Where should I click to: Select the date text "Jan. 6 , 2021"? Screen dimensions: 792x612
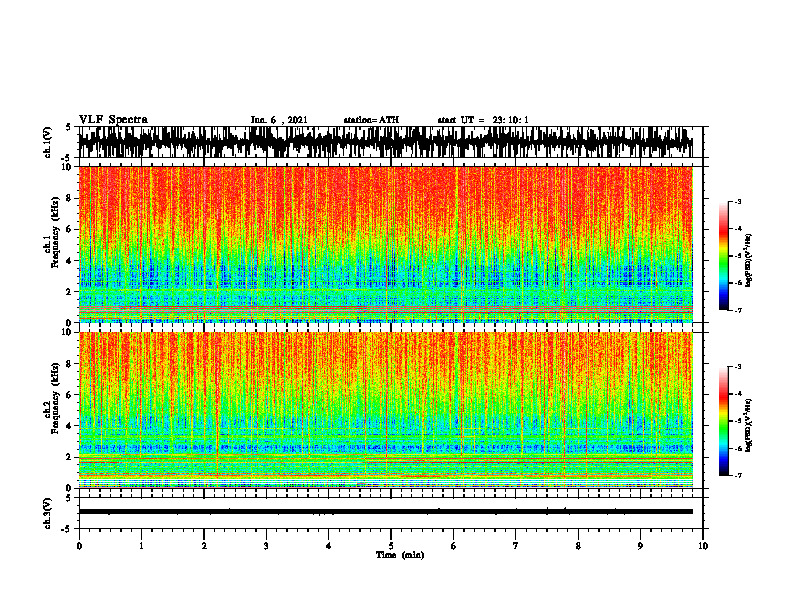pyautogui.click(x=279, y=120)
